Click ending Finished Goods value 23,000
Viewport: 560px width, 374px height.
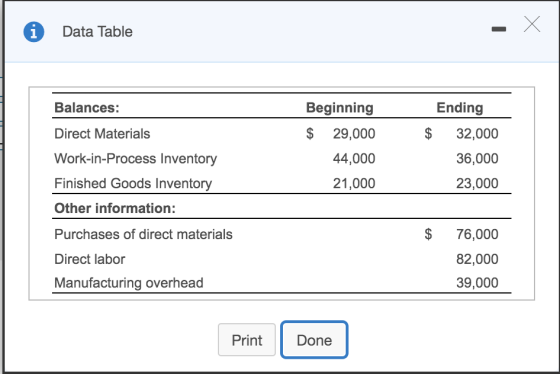coord(477,184)
